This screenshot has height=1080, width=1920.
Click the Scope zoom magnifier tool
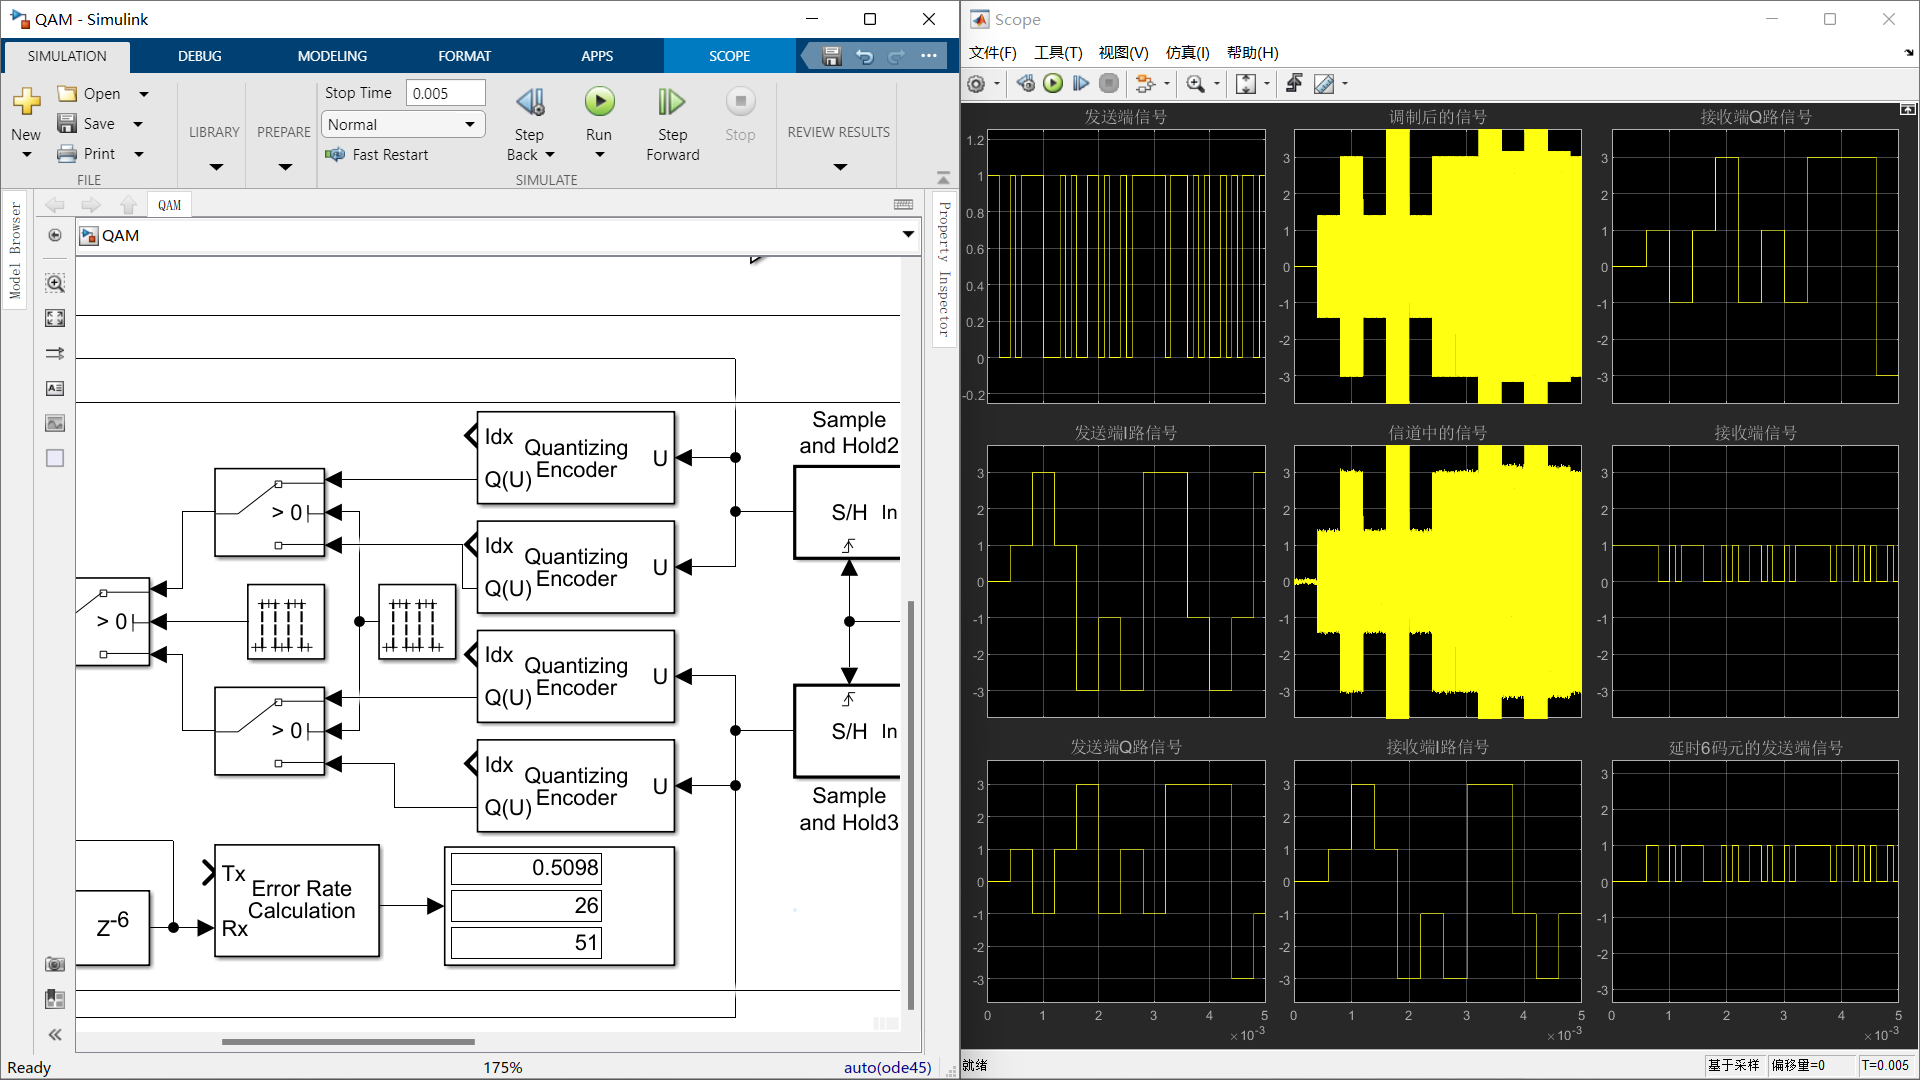coord(1195,84)
